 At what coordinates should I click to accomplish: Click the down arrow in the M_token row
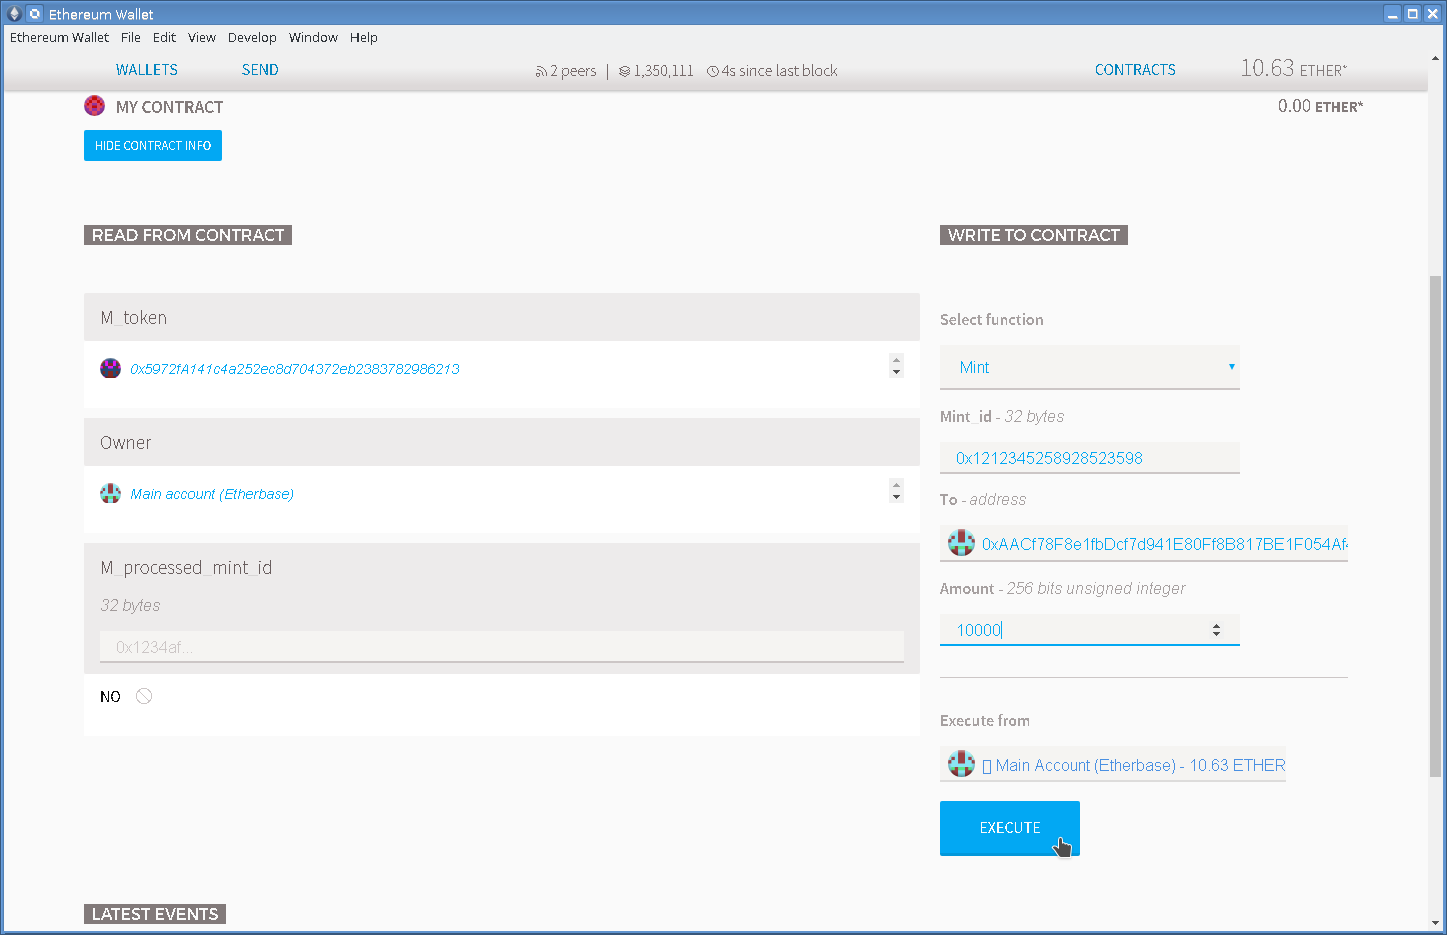pyautogui.click(x=896, y=372)
